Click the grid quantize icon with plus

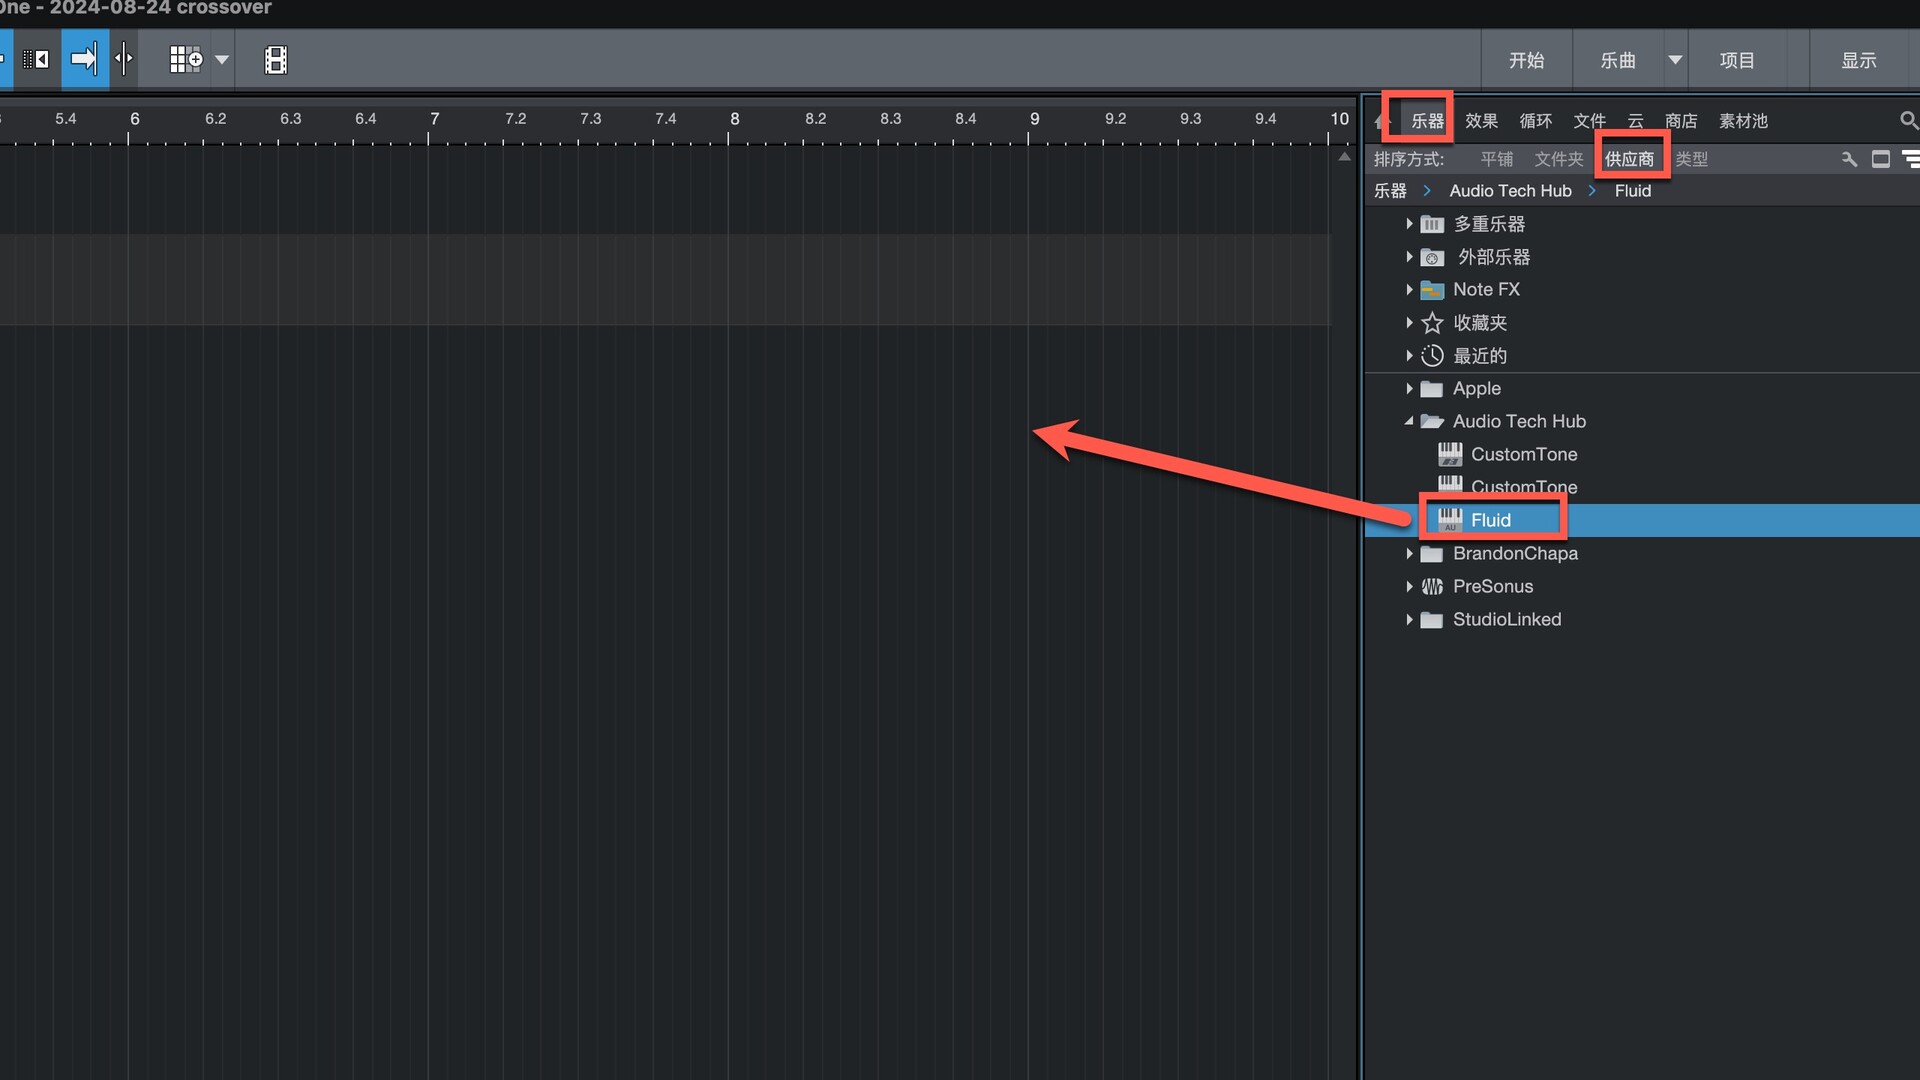tap(186, 60)
